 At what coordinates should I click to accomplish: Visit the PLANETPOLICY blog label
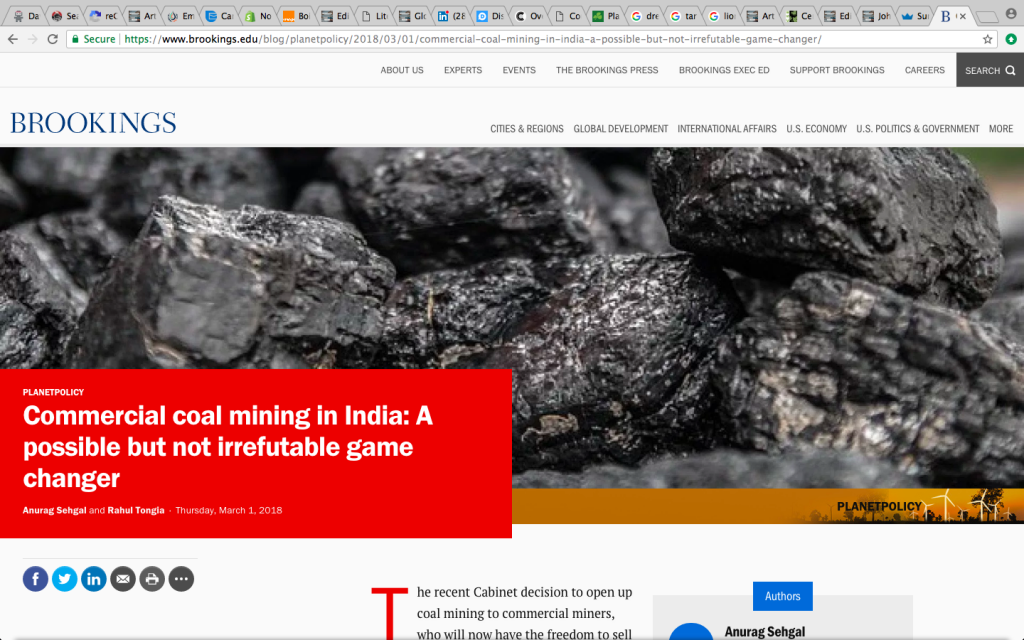tap(53, 392)
